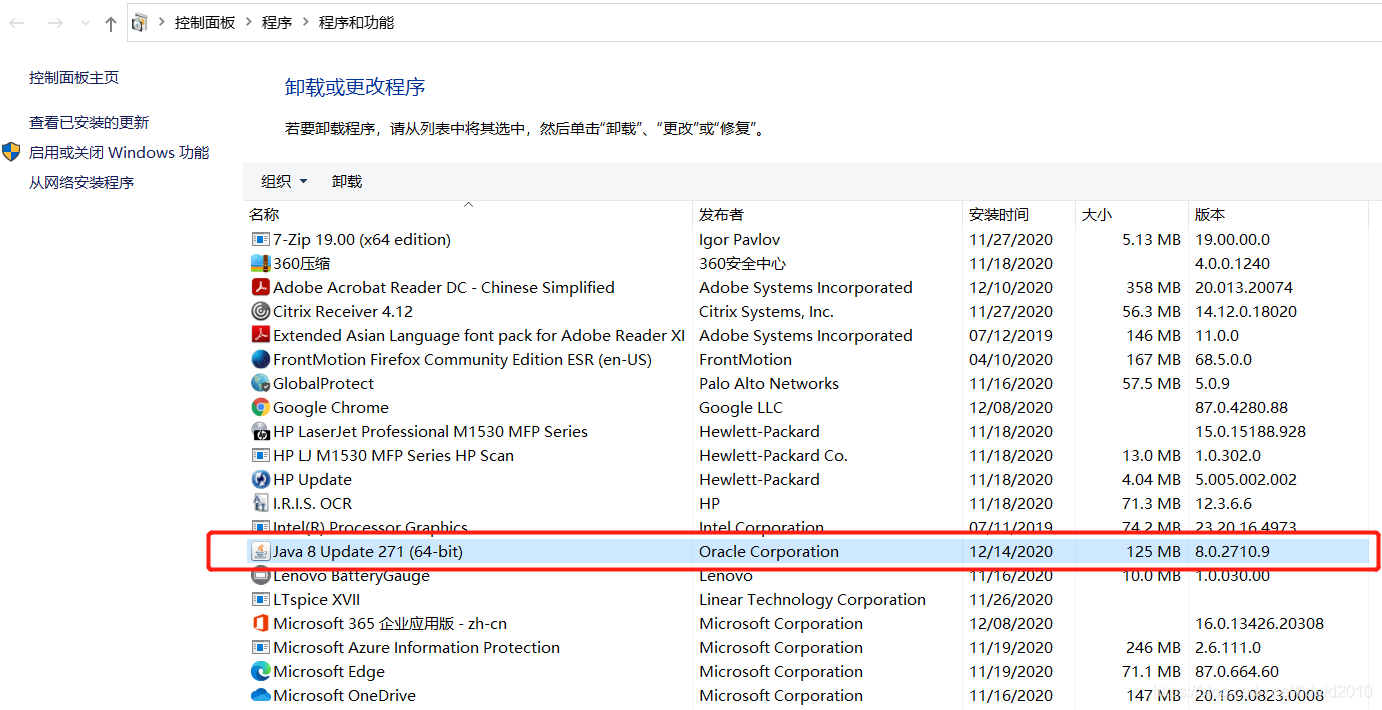Click the GlobalProtect globe icon
Screen dimensions: 1382x710
[x=260, y=384]
